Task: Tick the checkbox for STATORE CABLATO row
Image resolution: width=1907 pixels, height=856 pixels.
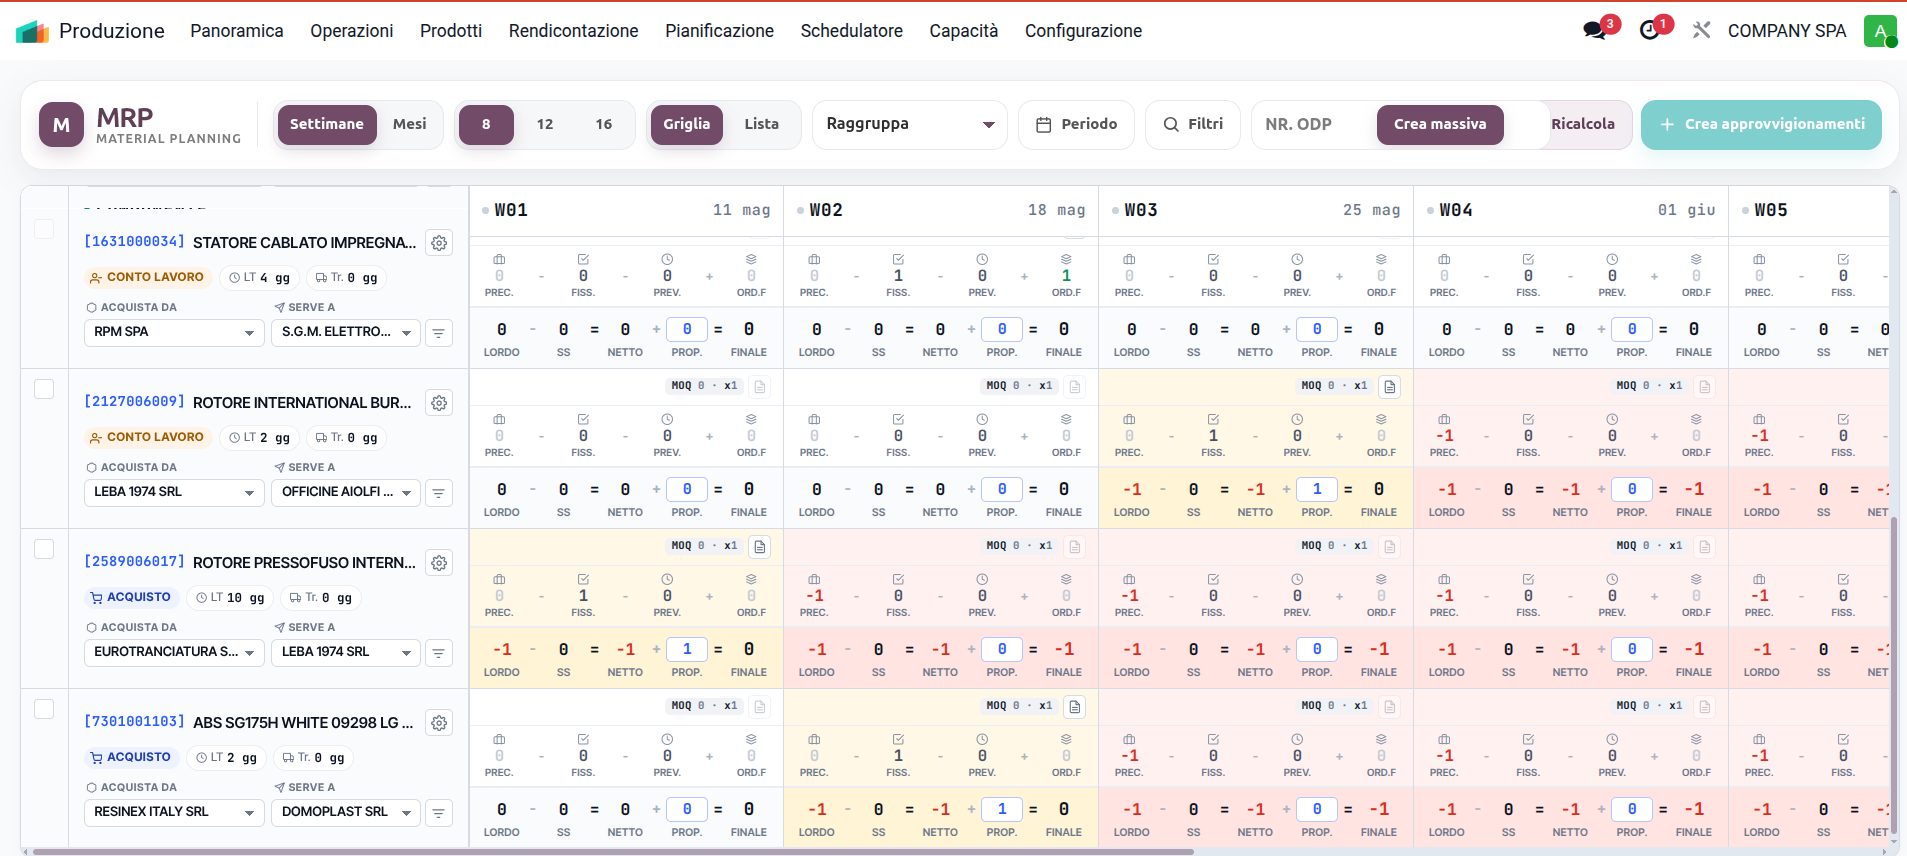Action: pyautogui.click(x=44, y=229)
